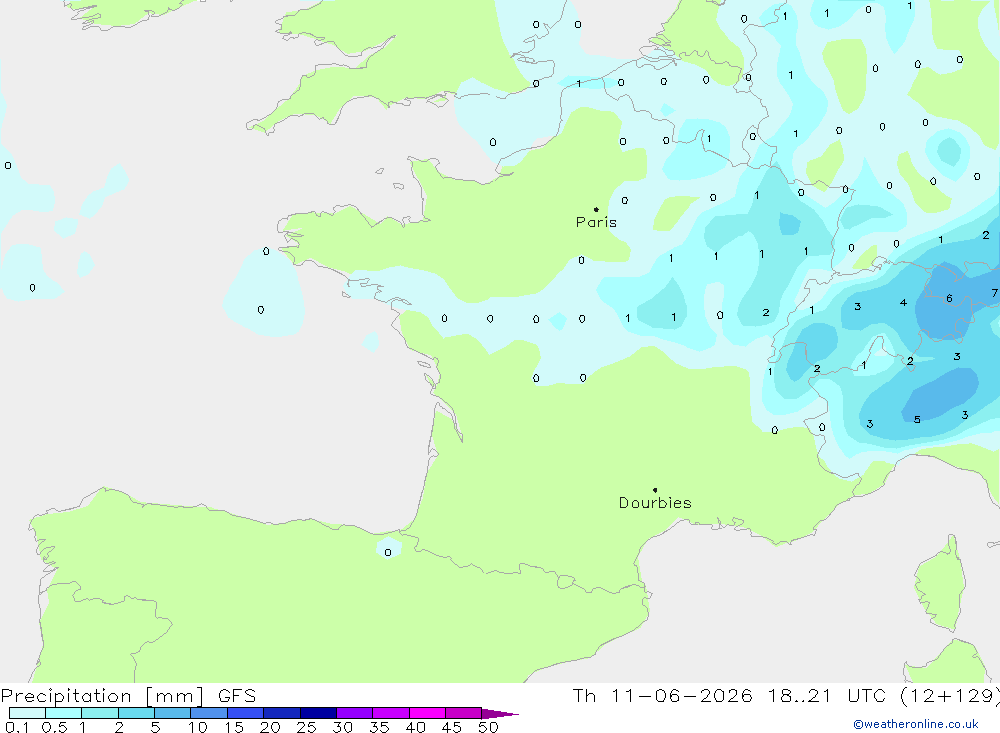Select the 'Paris' map label
The height and width of the screenshot is (733, 1000).
tap(596, 222)
